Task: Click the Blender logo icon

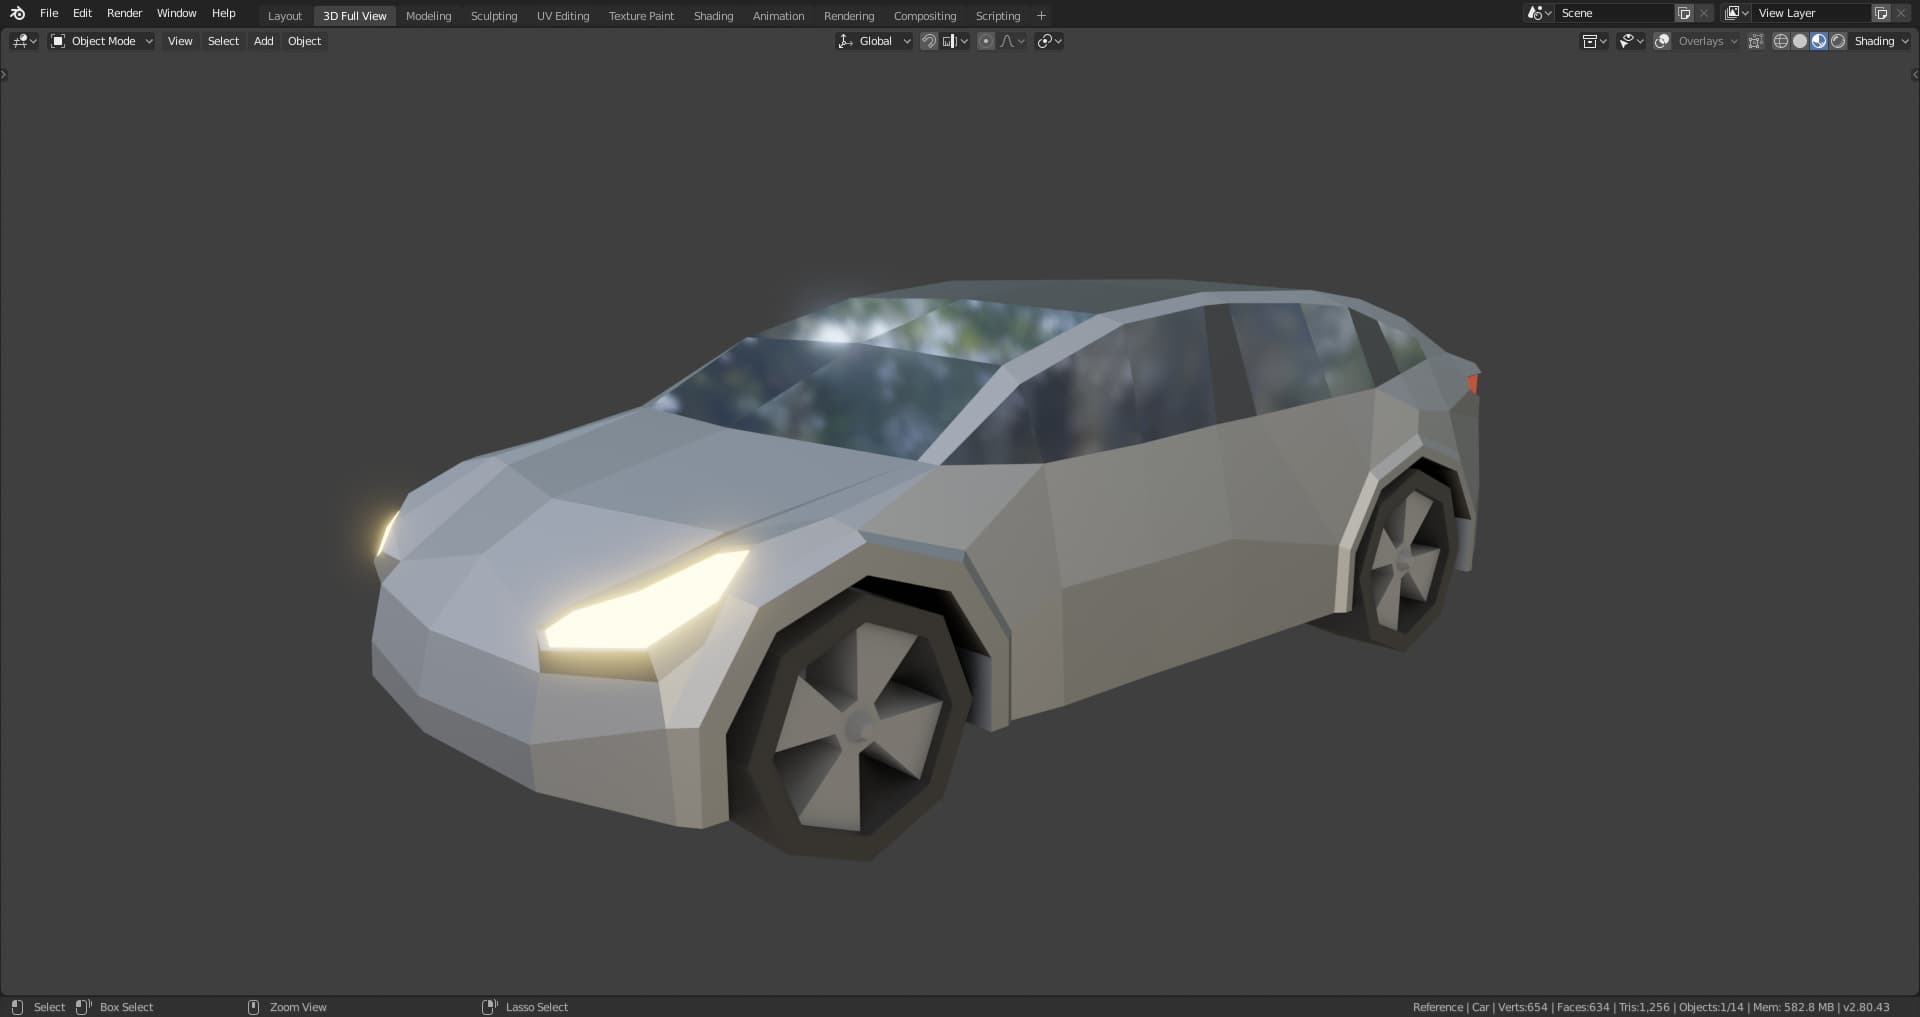Action: click(x=17, y=13)
